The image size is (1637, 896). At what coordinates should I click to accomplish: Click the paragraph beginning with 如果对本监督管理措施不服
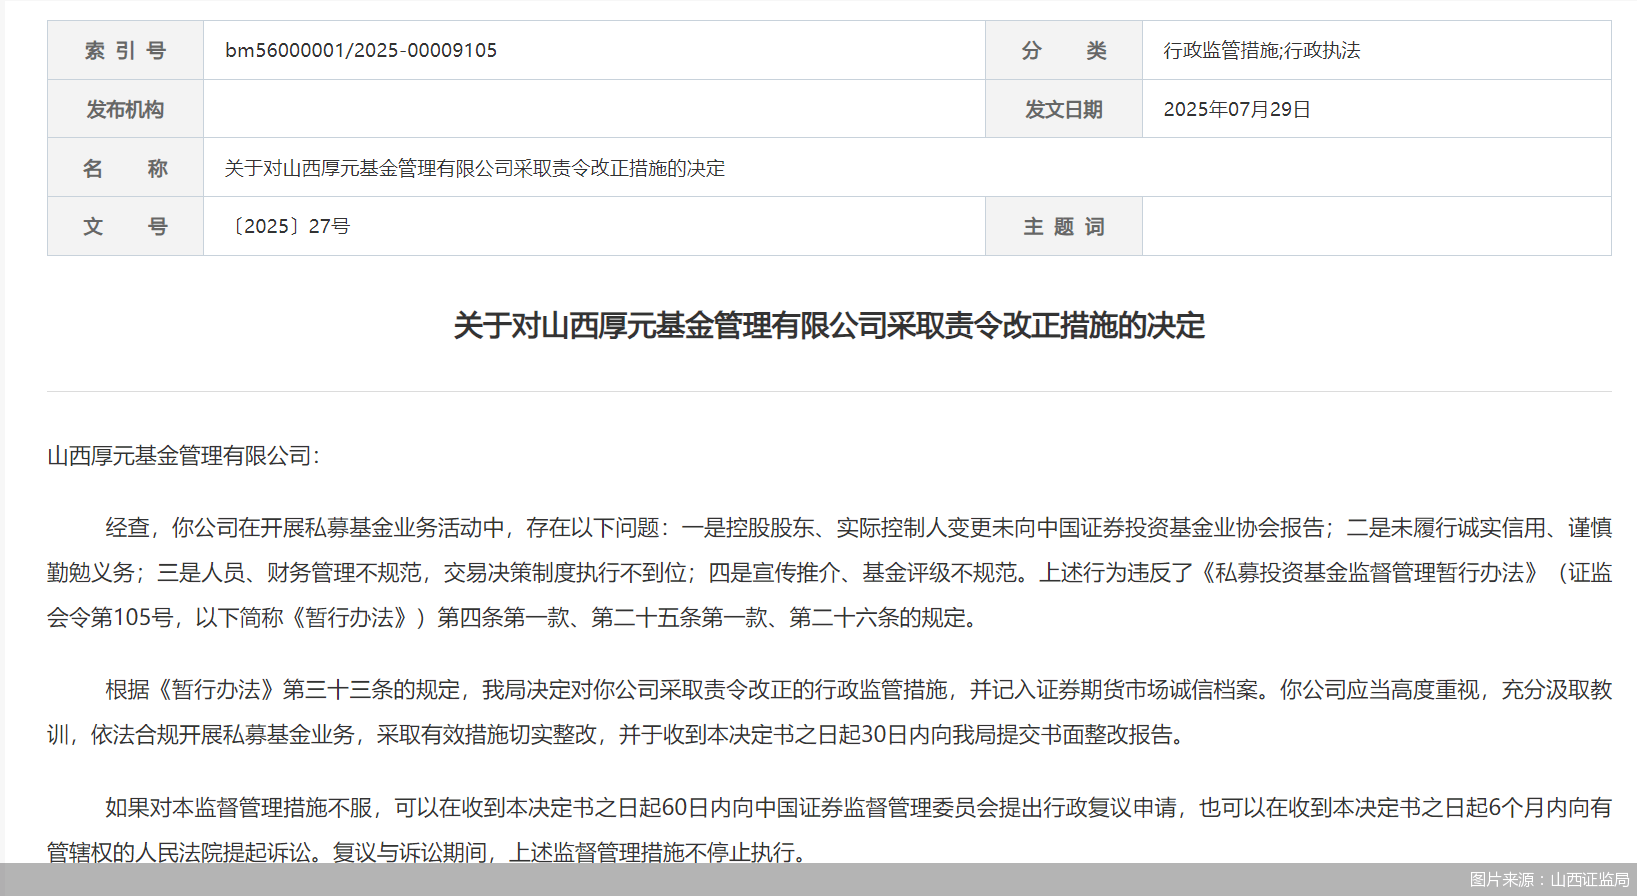(x=829, y=829)
